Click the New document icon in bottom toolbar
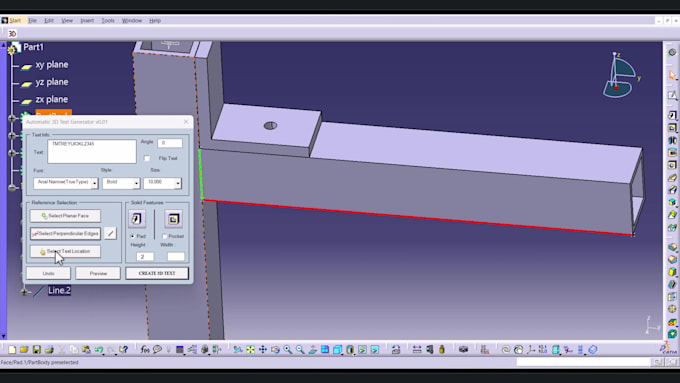 click(12, 349)
